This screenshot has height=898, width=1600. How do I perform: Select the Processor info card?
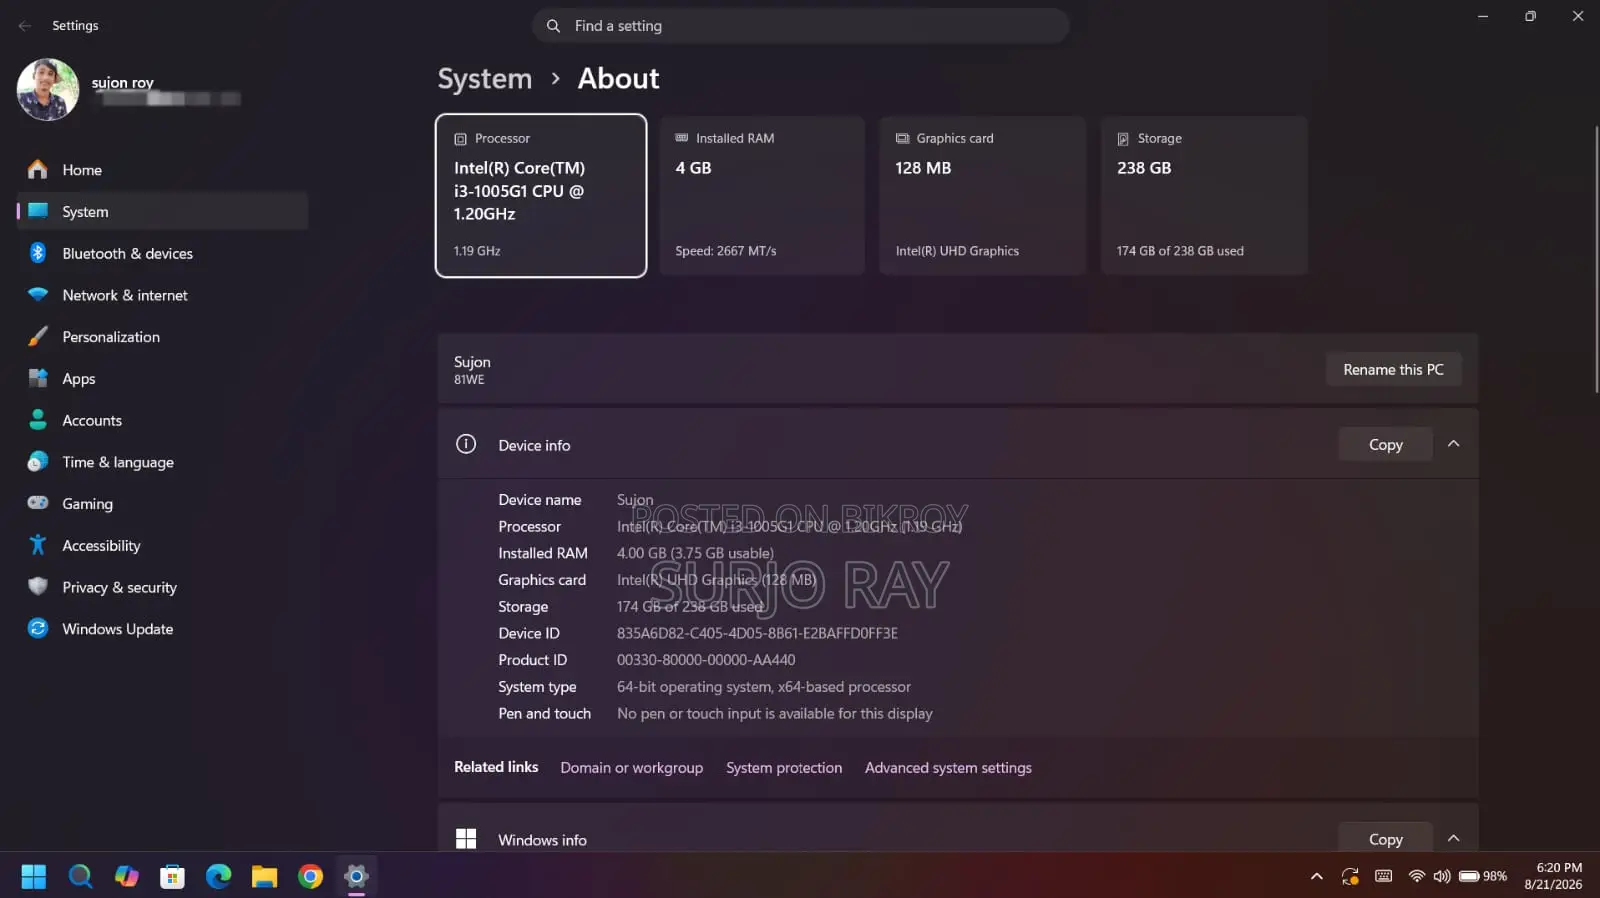541,195
